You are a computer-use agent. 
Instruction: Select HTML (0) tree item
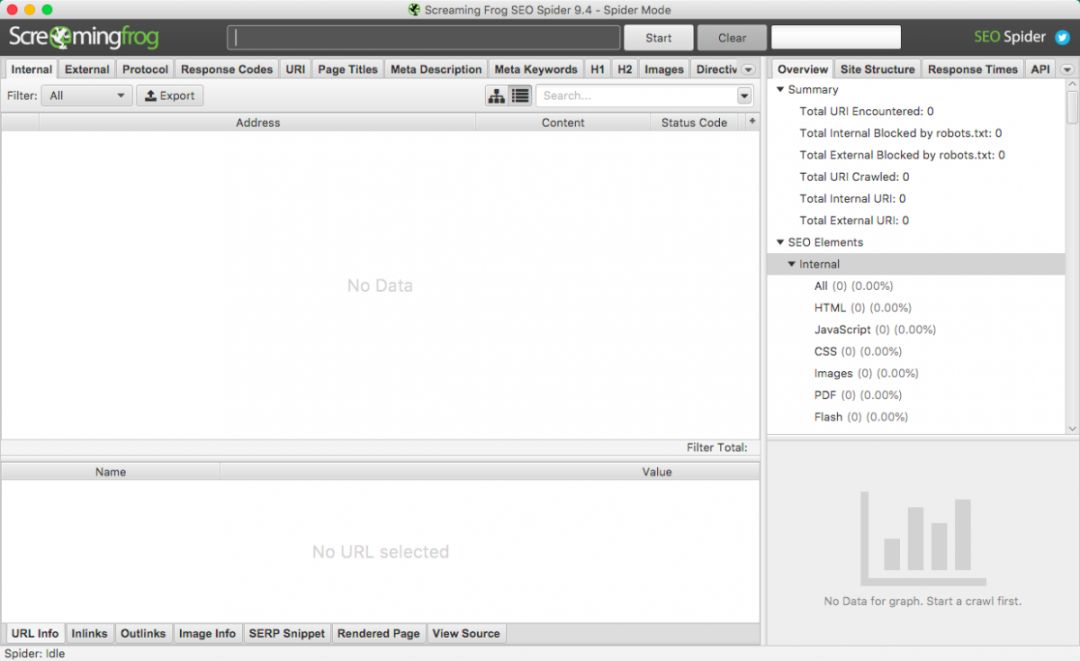coord(862,308)
